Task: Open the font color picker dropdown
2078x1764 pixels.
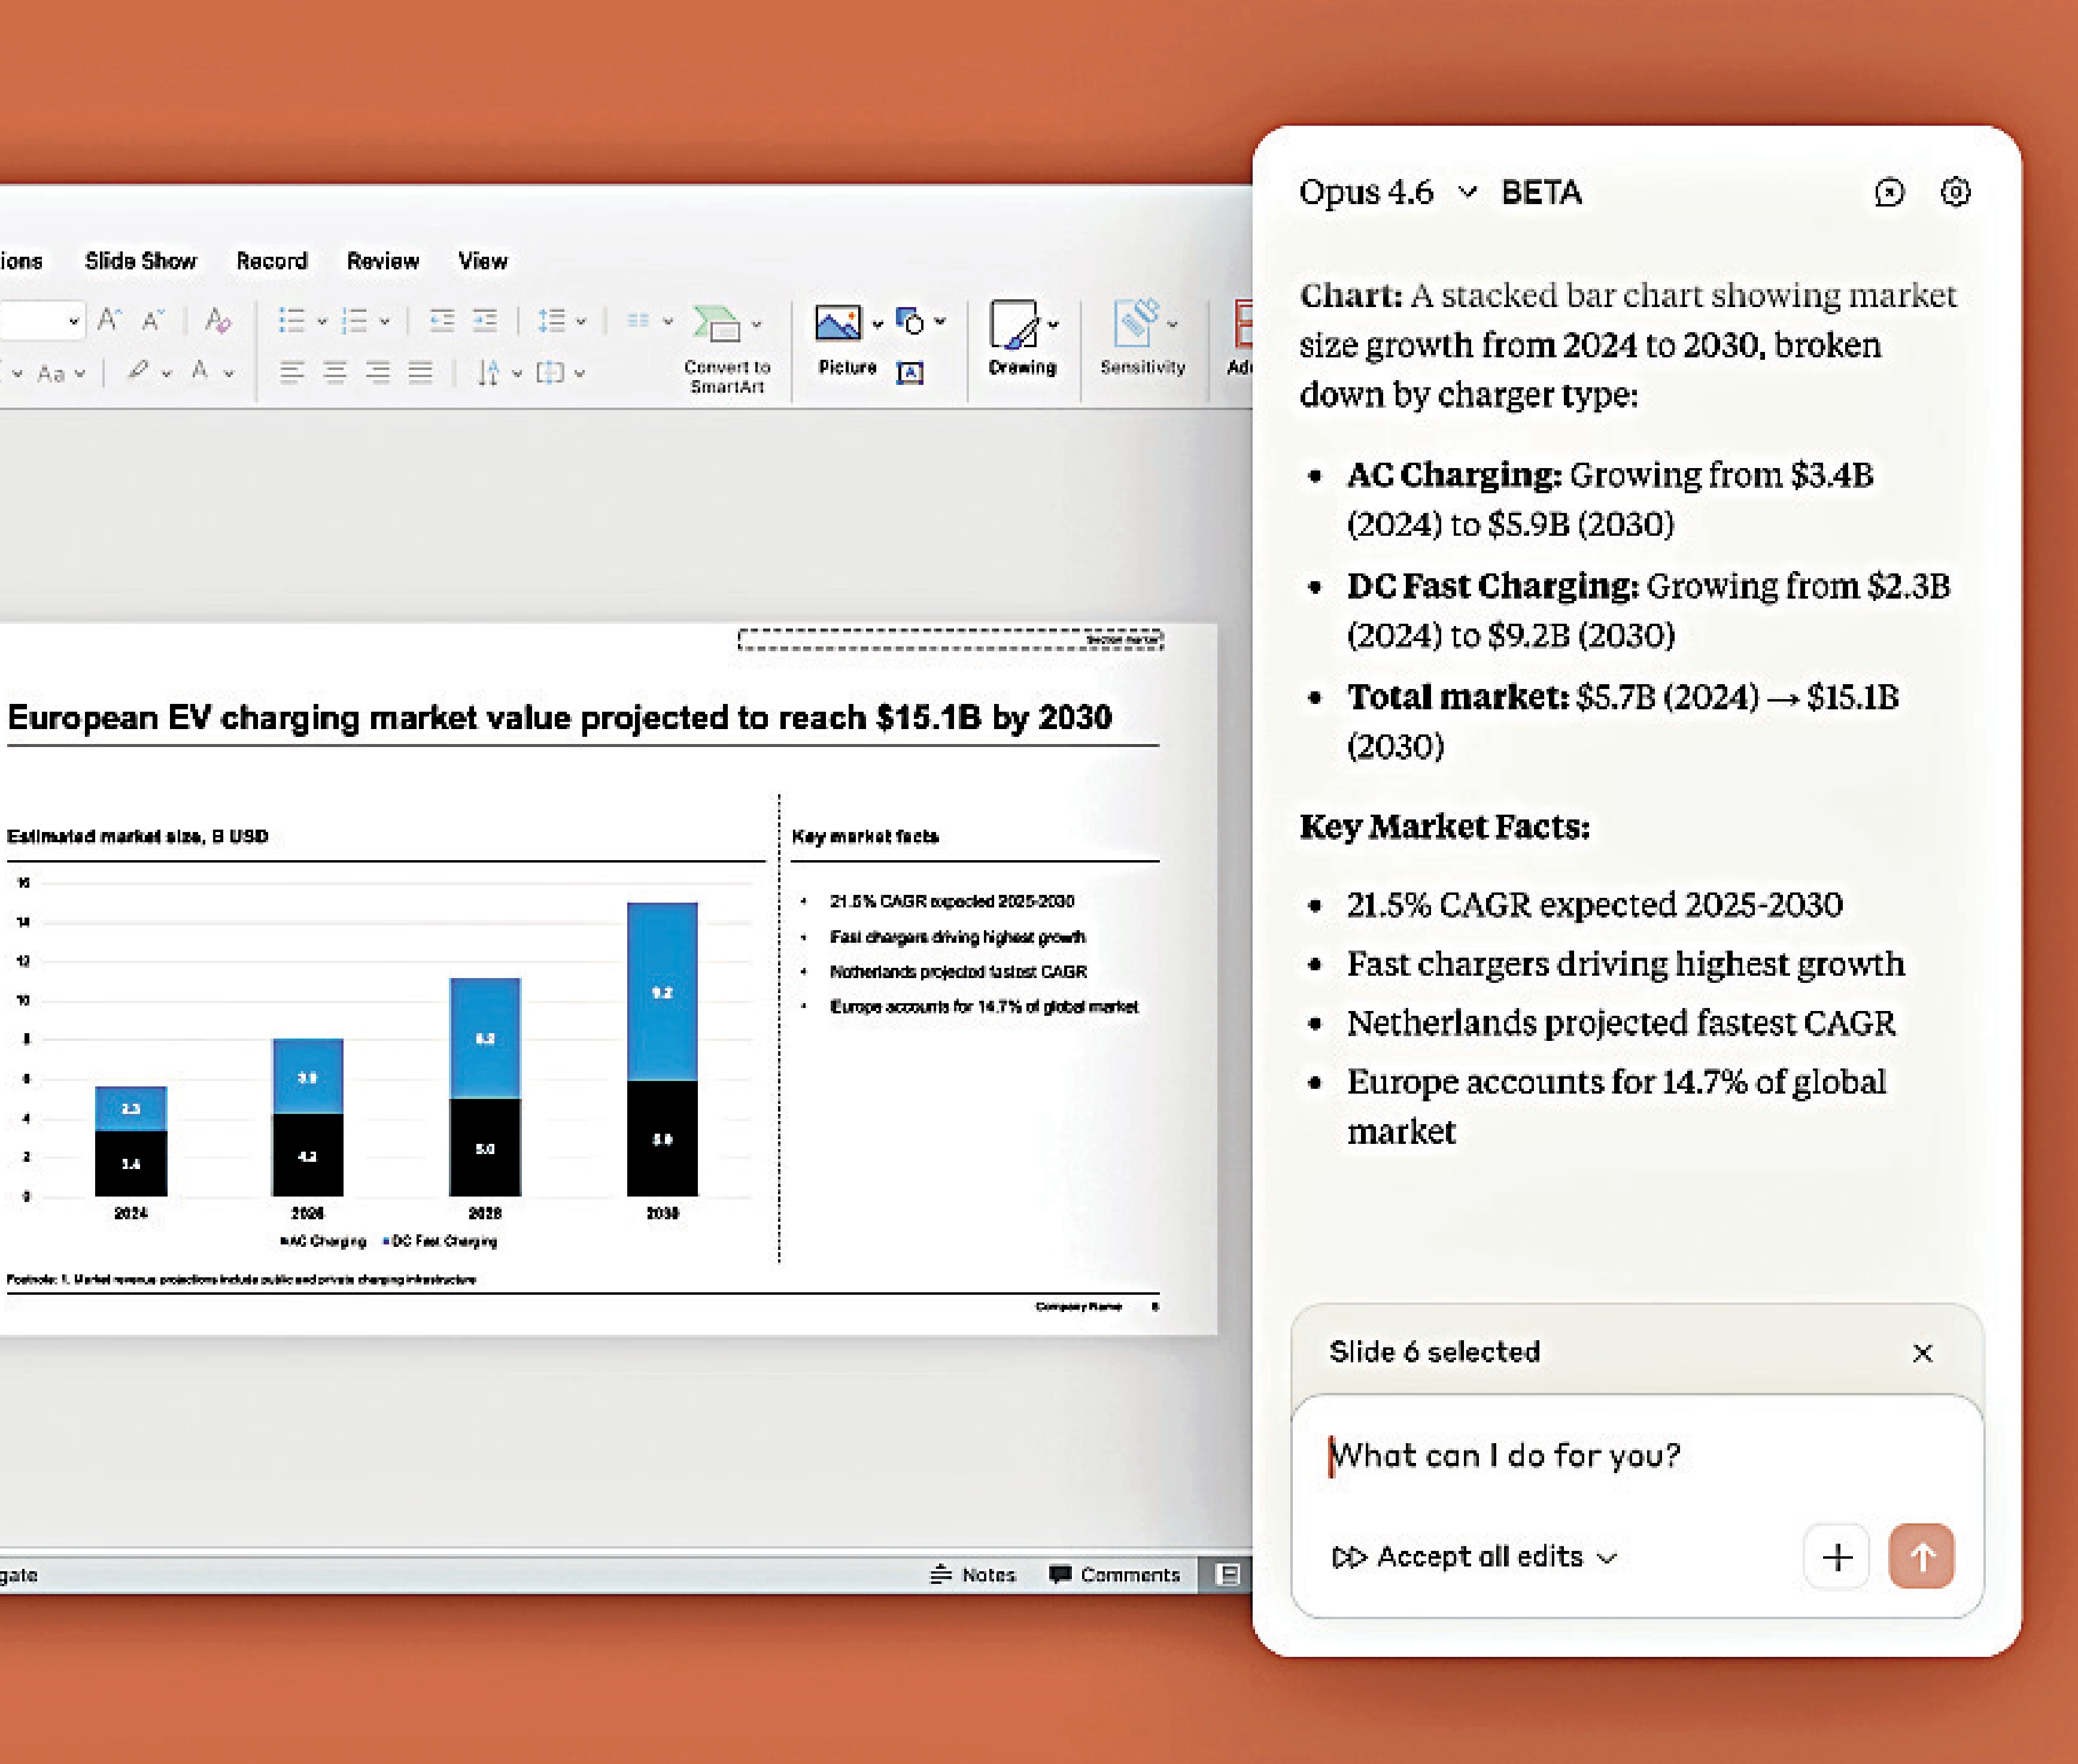Action: coord(229,373)
